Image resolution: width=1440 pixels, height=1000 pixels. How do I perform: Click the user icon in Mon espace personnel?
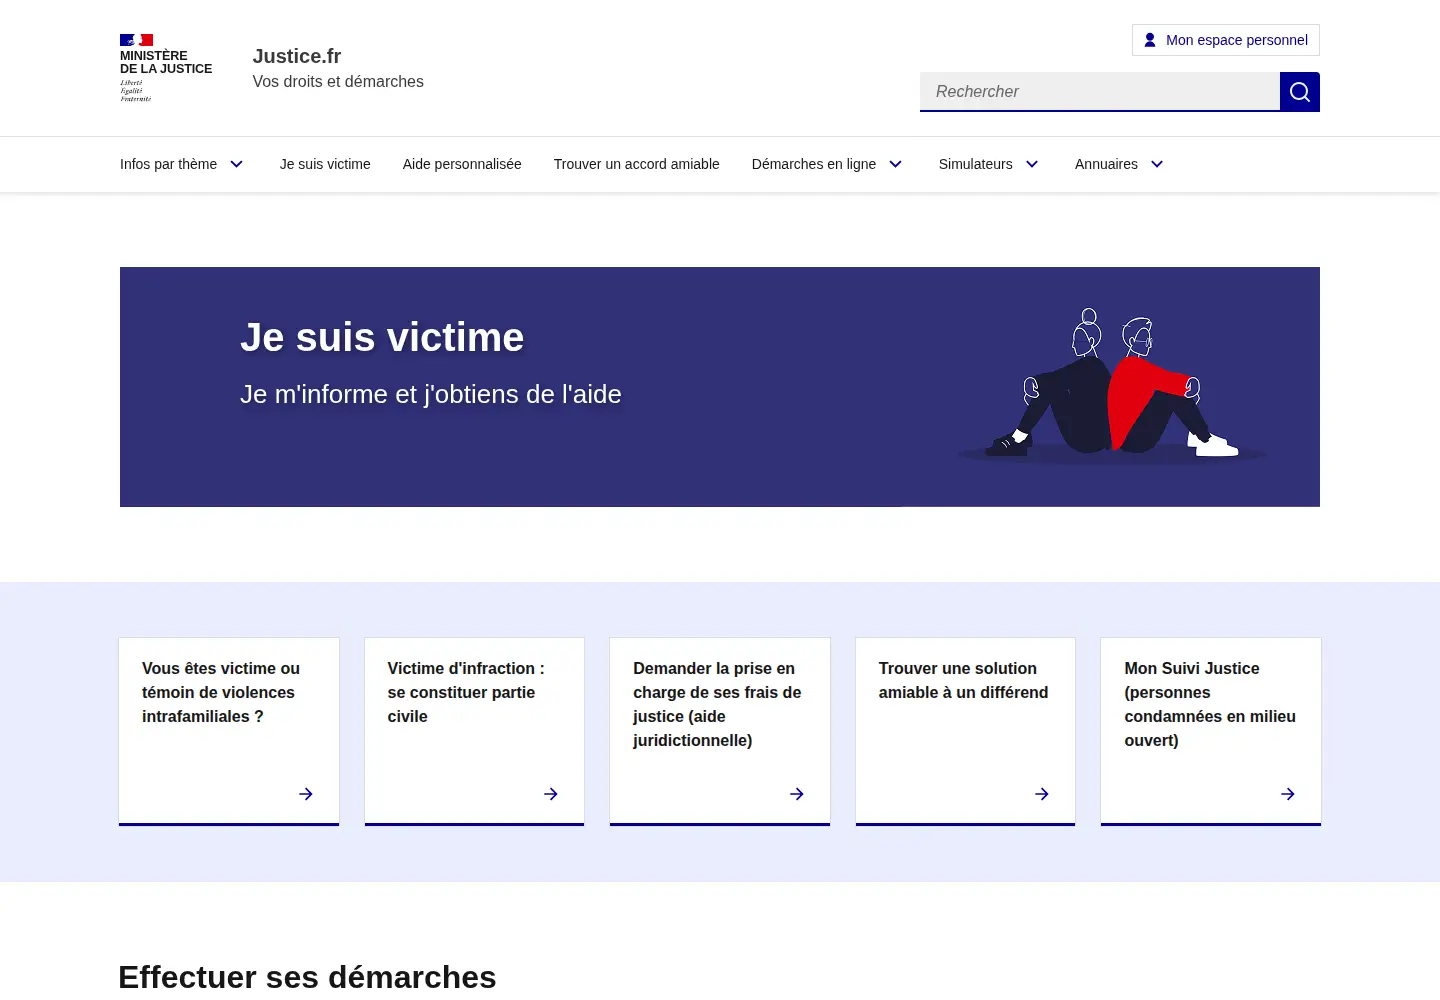1150,40
